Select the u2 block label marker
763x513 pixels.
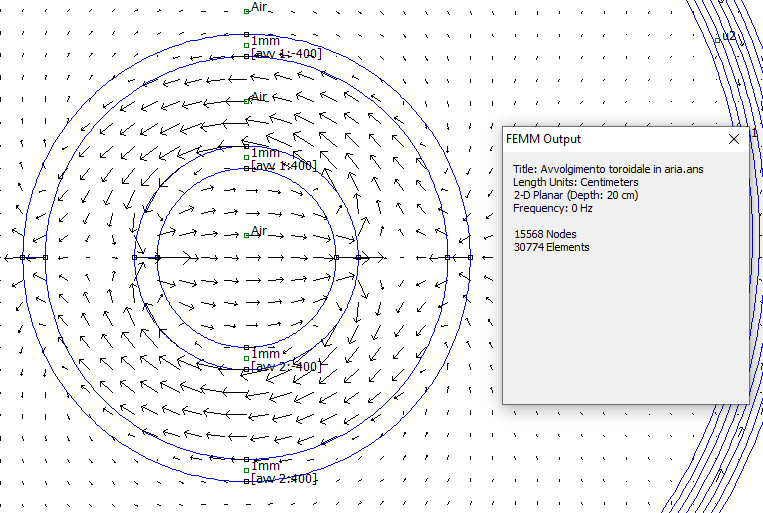717,40
